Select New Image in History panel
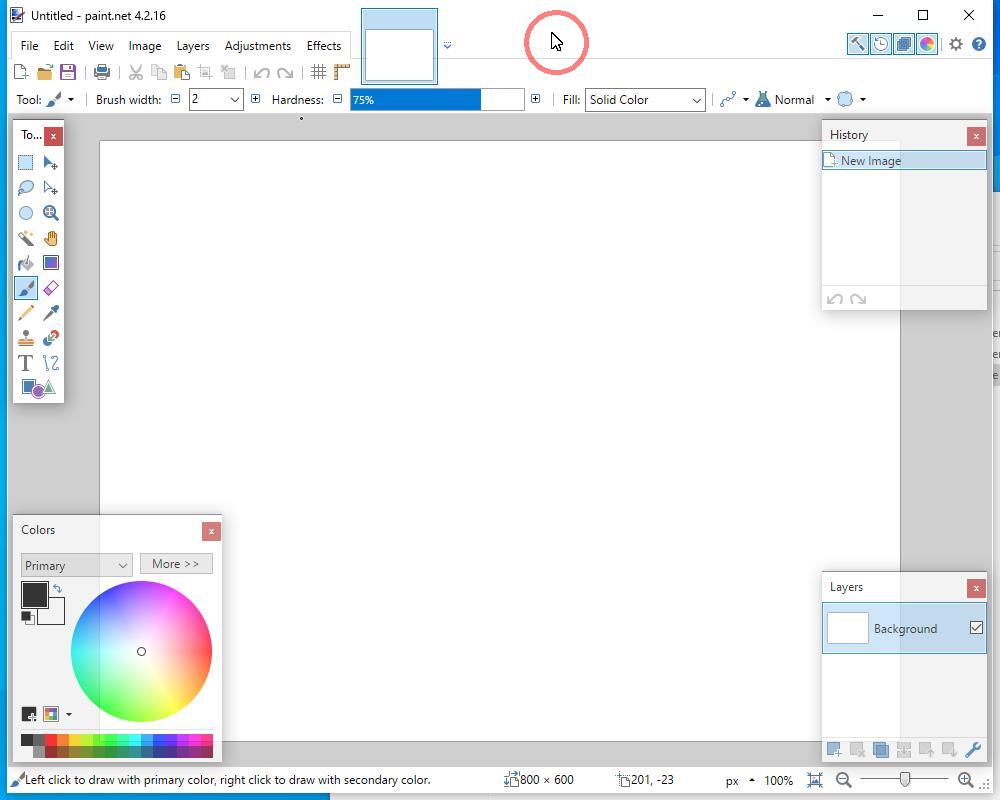 [870, 161]
